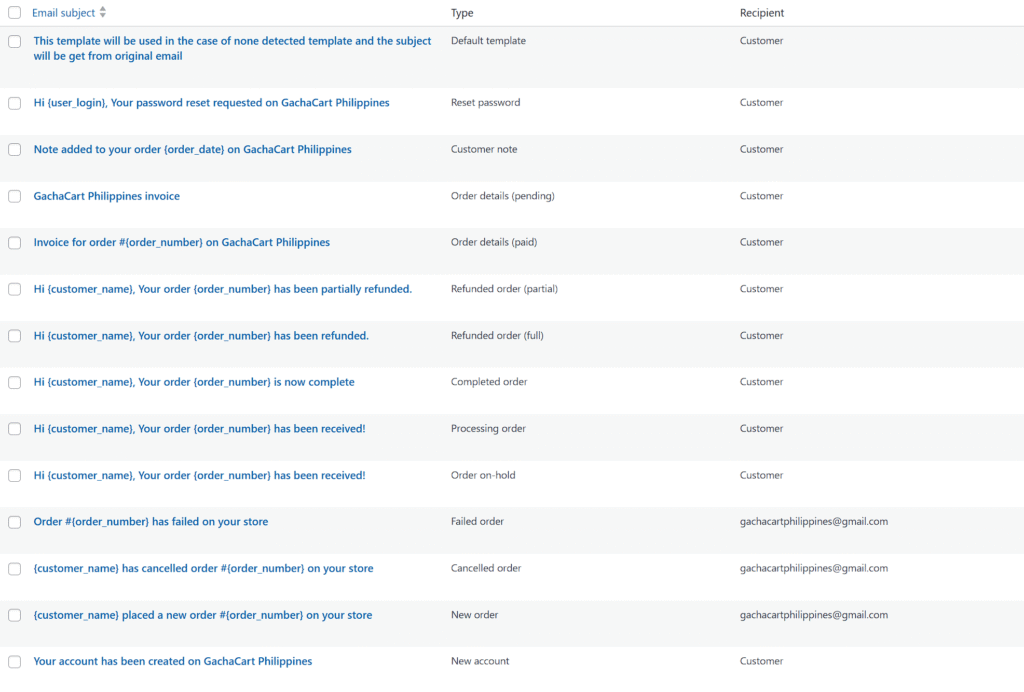Screen dimensions: 1024x692
Task: Click the 'Reset password' type cell
Action: tap(485, 102)
